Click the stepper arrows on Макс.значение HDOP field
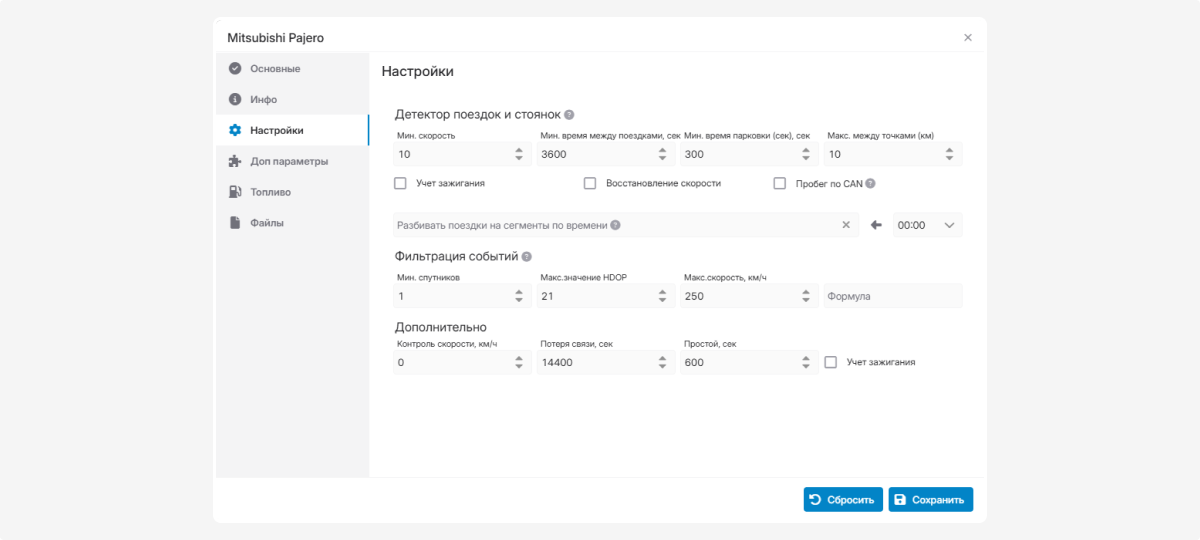Viewport: 1200px width, 540px height. (x=662, y=296)
